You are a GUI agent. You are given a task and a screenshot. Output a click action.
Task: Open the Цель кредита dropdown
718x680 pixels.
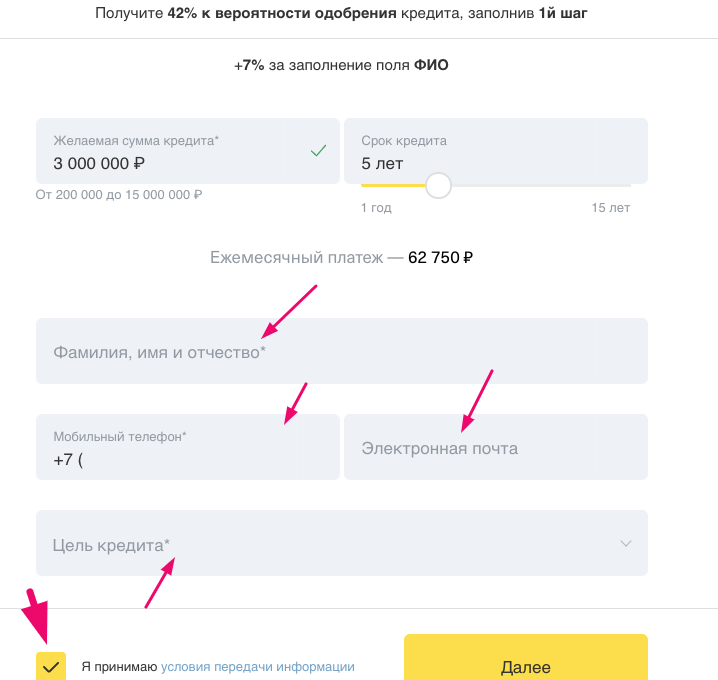(342, 543)
